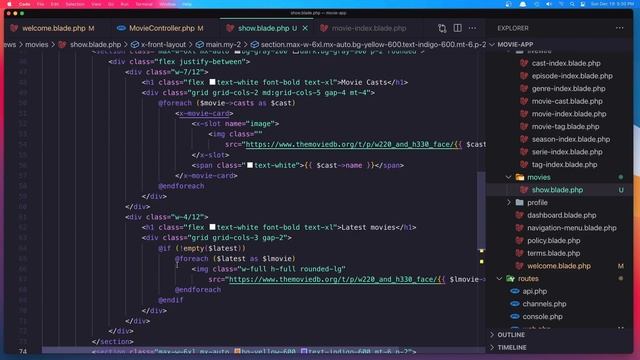Close the show.blade.php tab

point(305,28)
